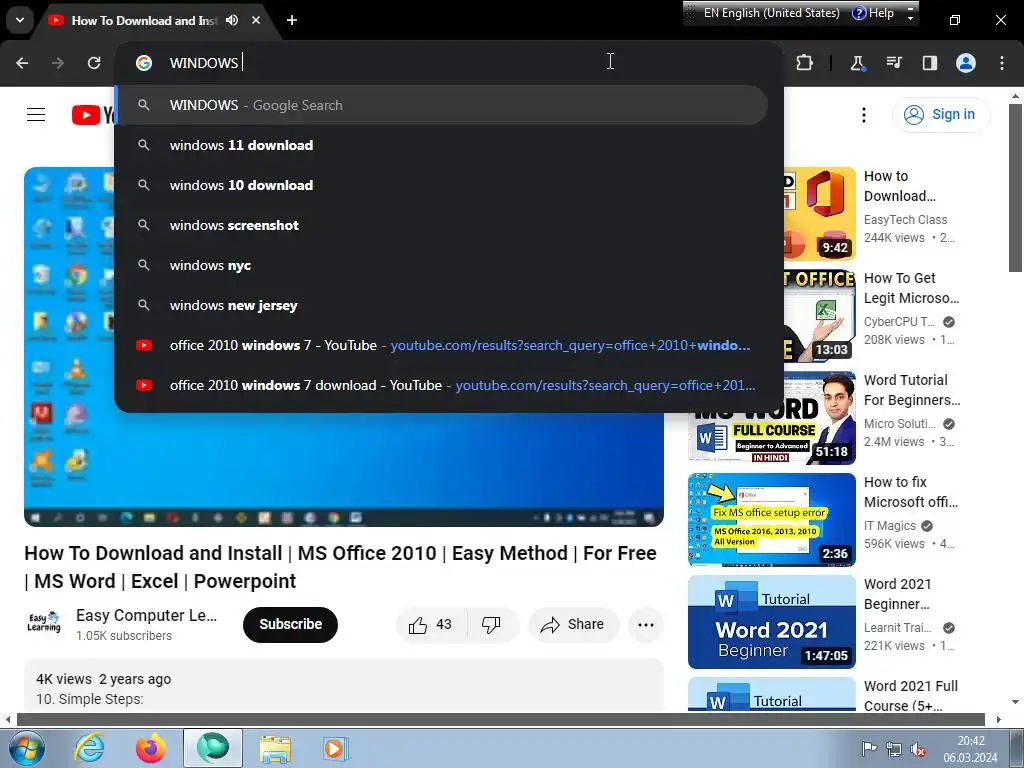
Task: Like the video with thumbs up
Action: [x=431, y=624]
